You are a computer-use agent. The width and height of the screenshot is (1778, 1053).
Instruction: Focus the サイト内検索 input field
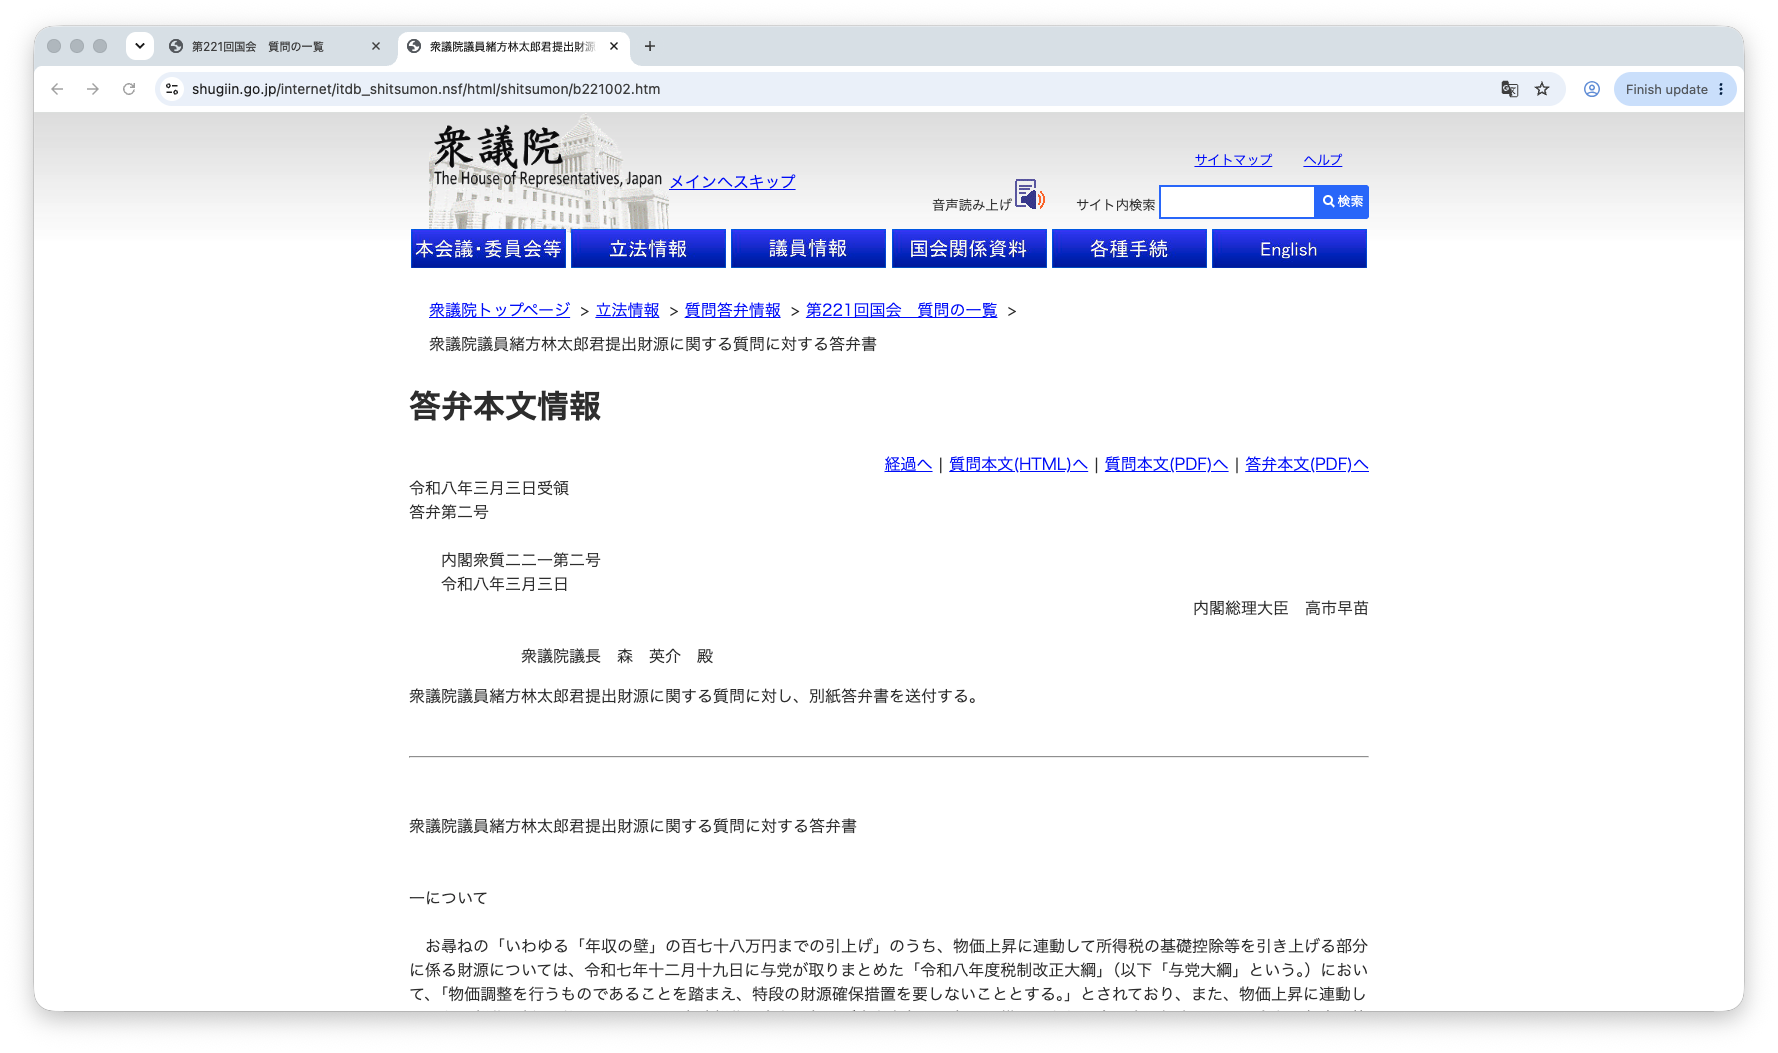pyautogui.click(x=1237, y=202)
